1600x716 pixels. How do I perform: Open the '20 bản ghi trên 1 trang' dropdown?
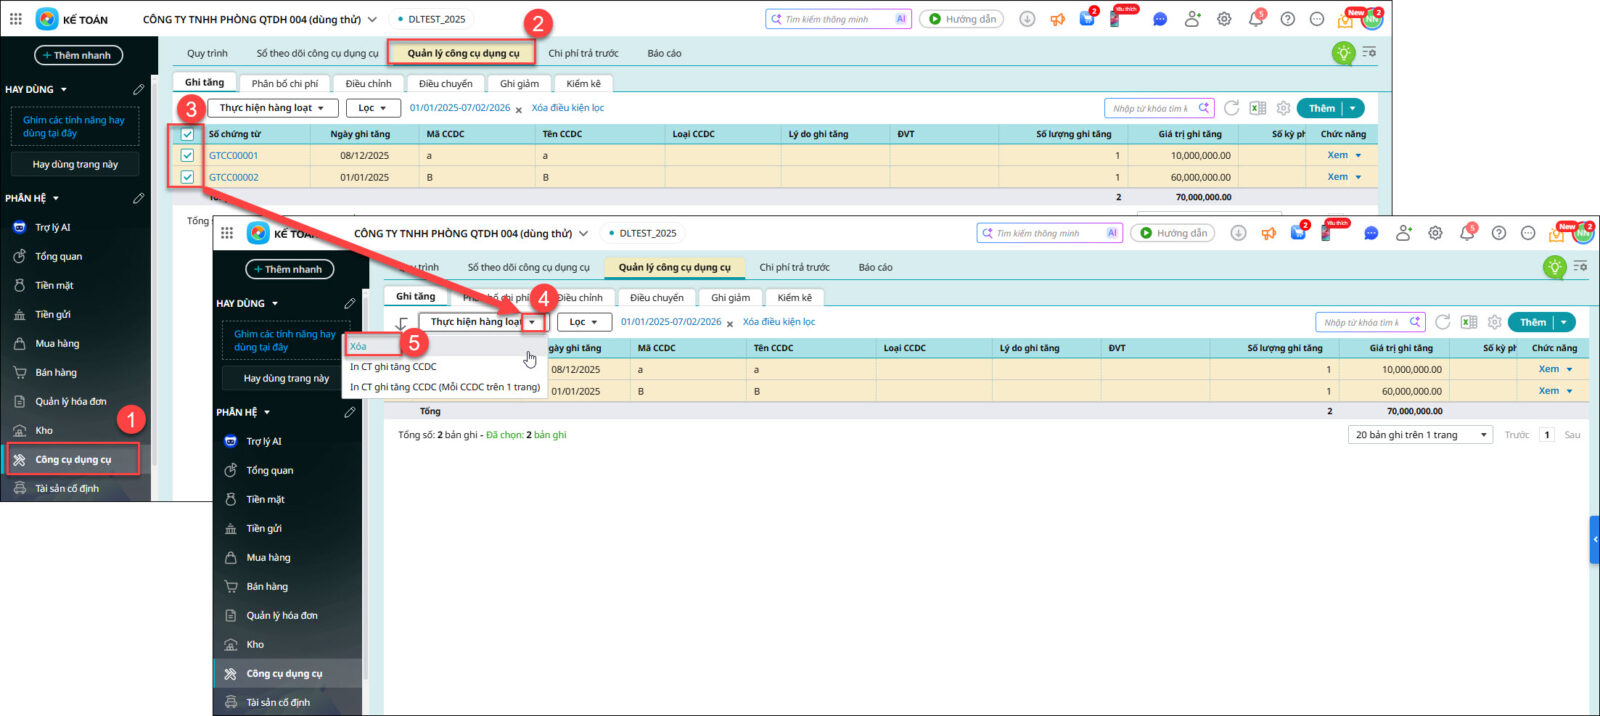tap(1419, 435)
